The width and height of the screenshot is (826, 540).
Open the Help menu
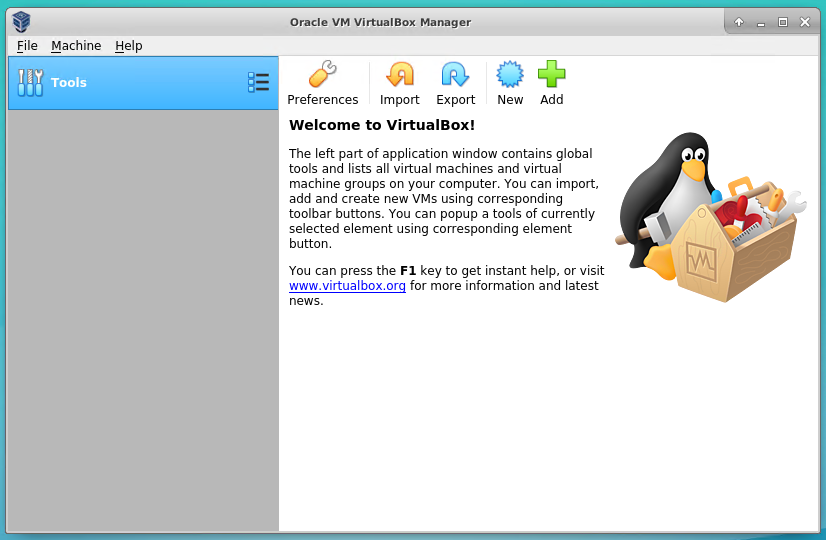coord(129,46)
